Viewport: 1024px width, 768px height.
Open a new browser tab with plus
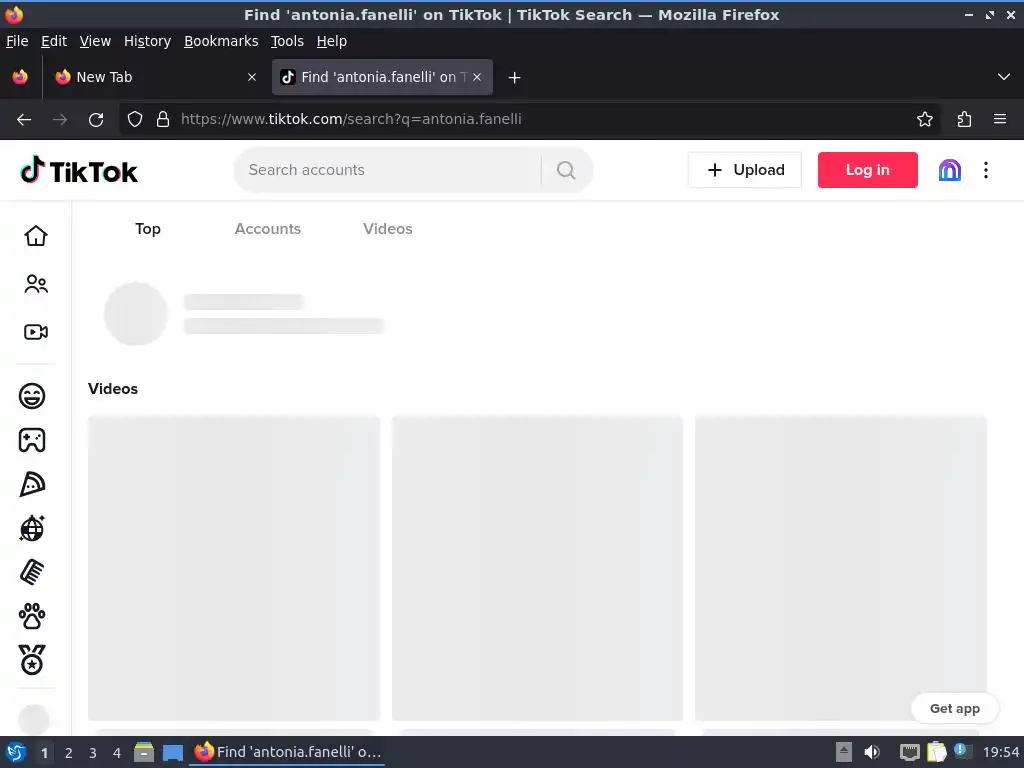515,78
